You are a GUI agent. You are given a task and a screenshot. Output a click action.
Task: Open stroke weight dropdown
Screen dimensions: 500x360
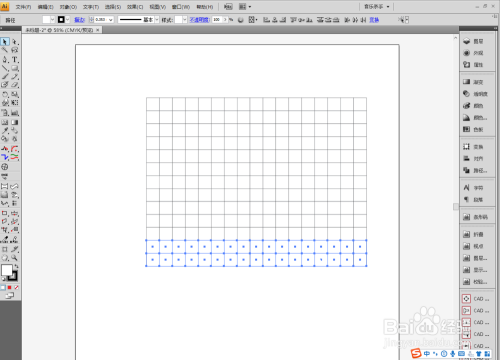click(111, 20)
